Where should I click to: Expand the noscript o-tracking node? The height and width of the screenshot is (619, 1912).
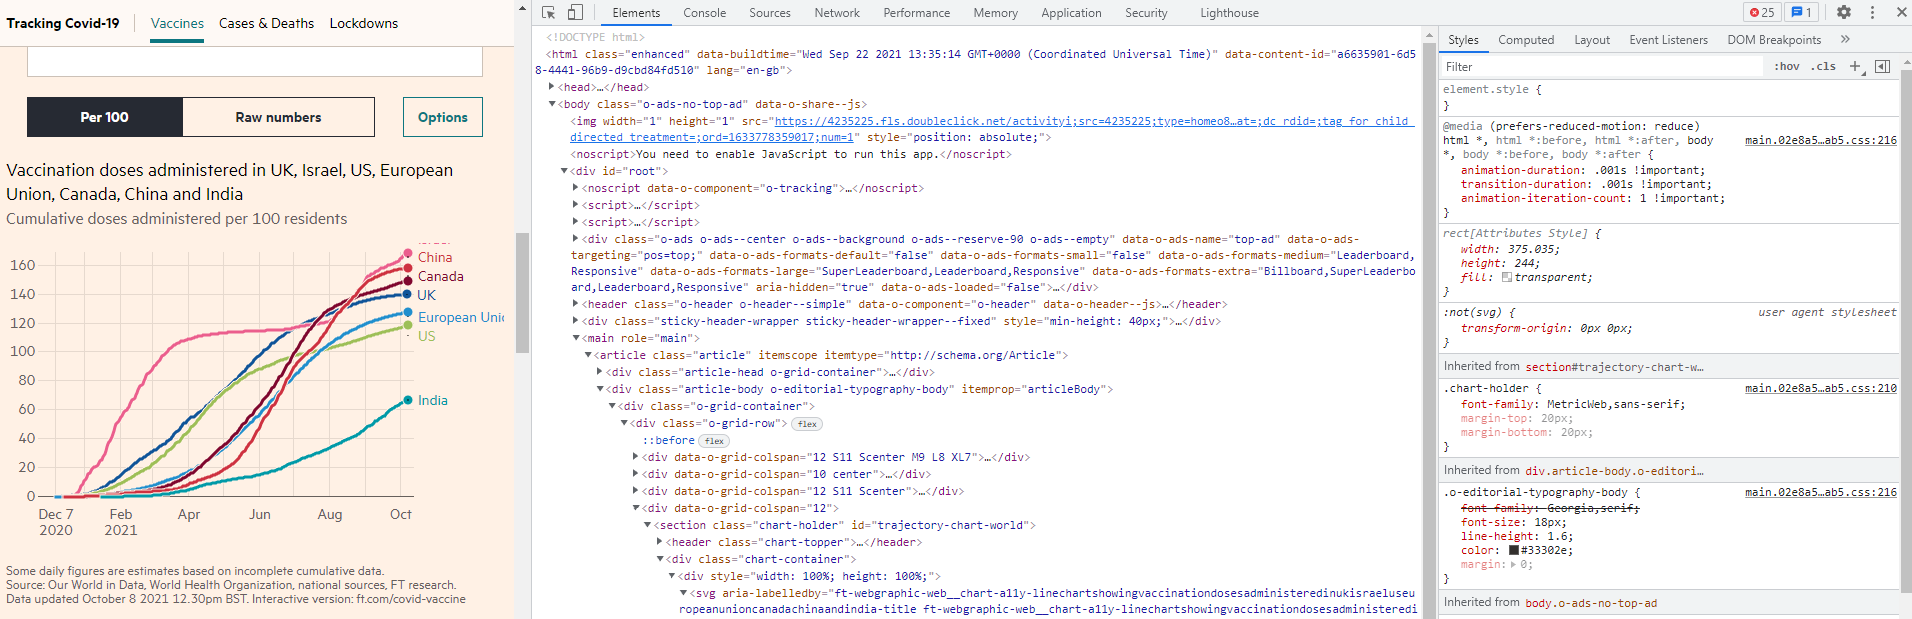coord(576,188)
